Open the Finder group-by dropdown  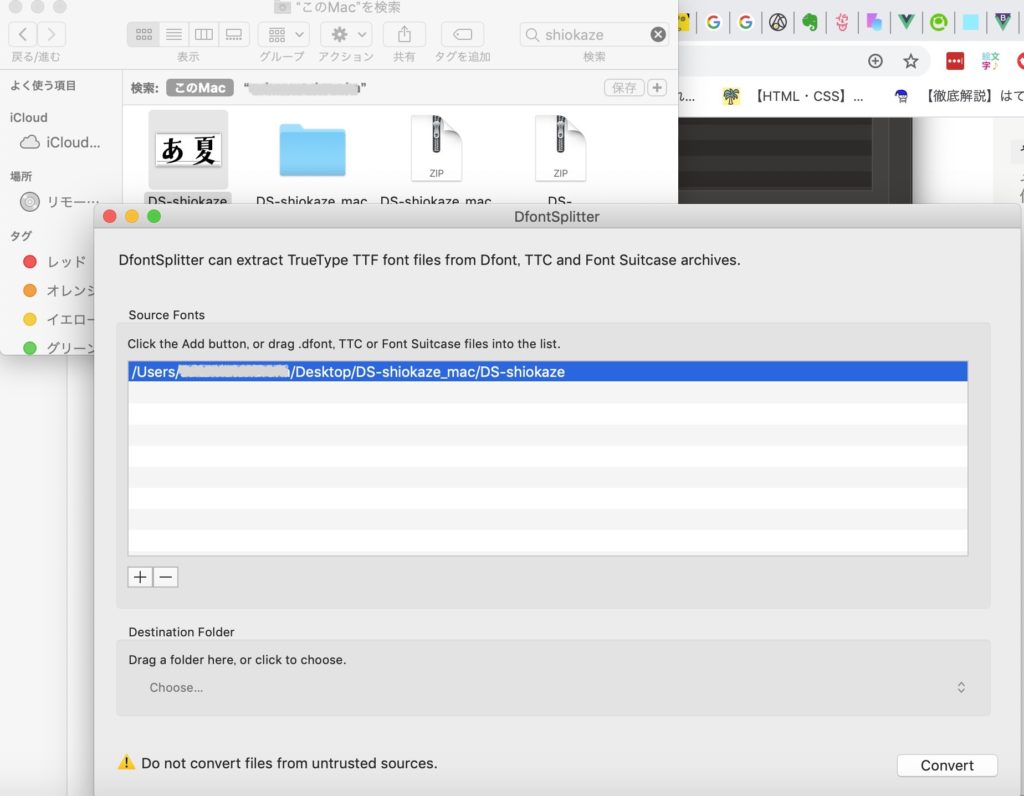283,34
